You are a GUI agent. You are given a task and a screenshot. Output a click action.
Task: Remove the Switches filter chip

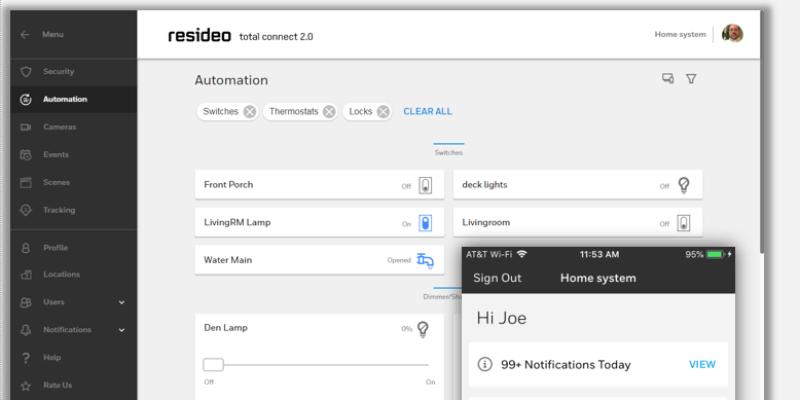pyautogui.click(x=249, y=112)
